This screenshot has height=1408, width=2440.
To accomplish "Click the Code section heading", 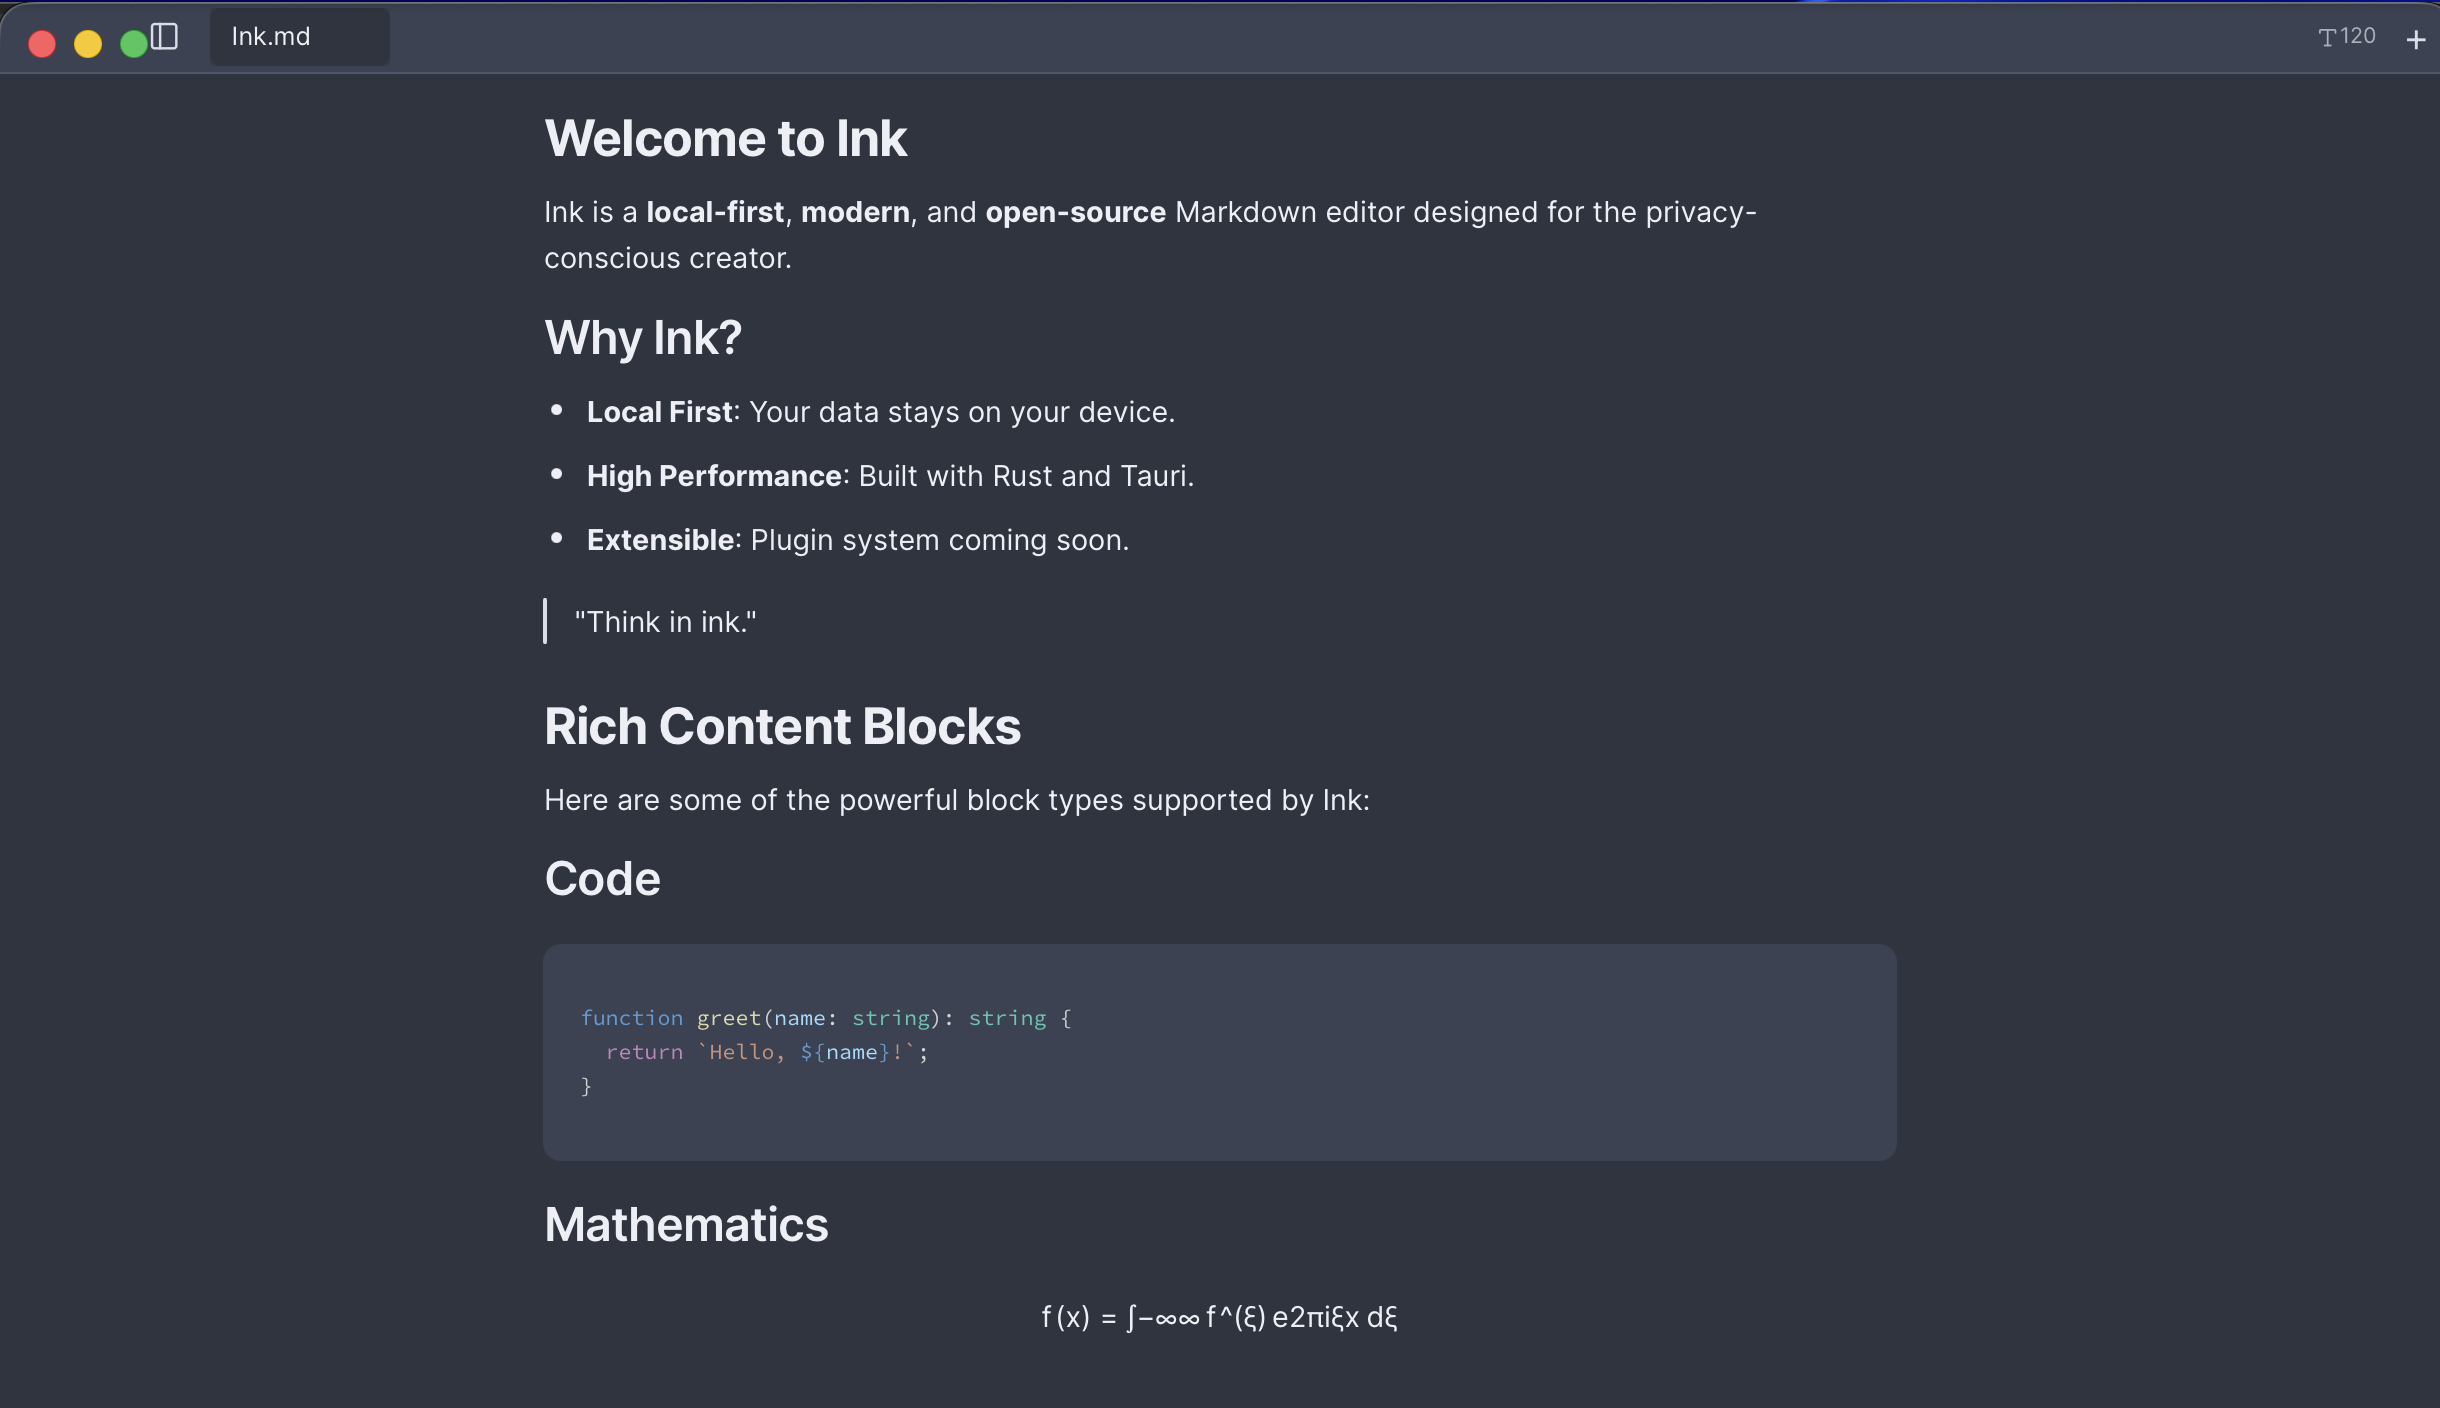I will (602, 879).
